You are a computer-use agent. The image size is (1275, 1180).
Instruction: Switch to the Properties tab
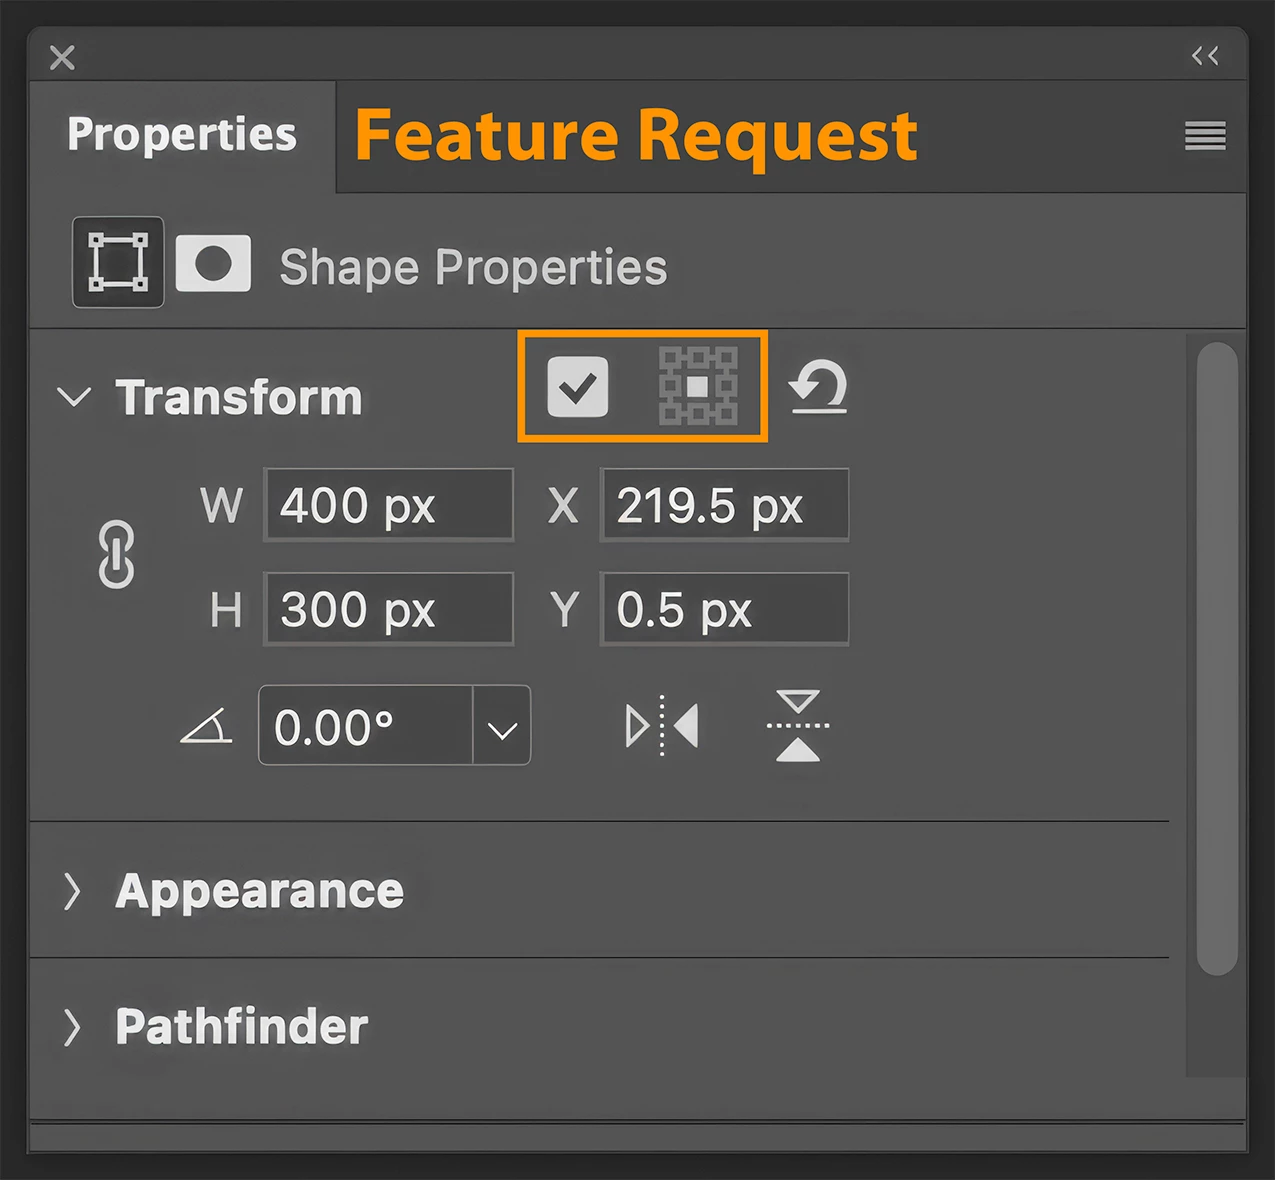[182, 135]
